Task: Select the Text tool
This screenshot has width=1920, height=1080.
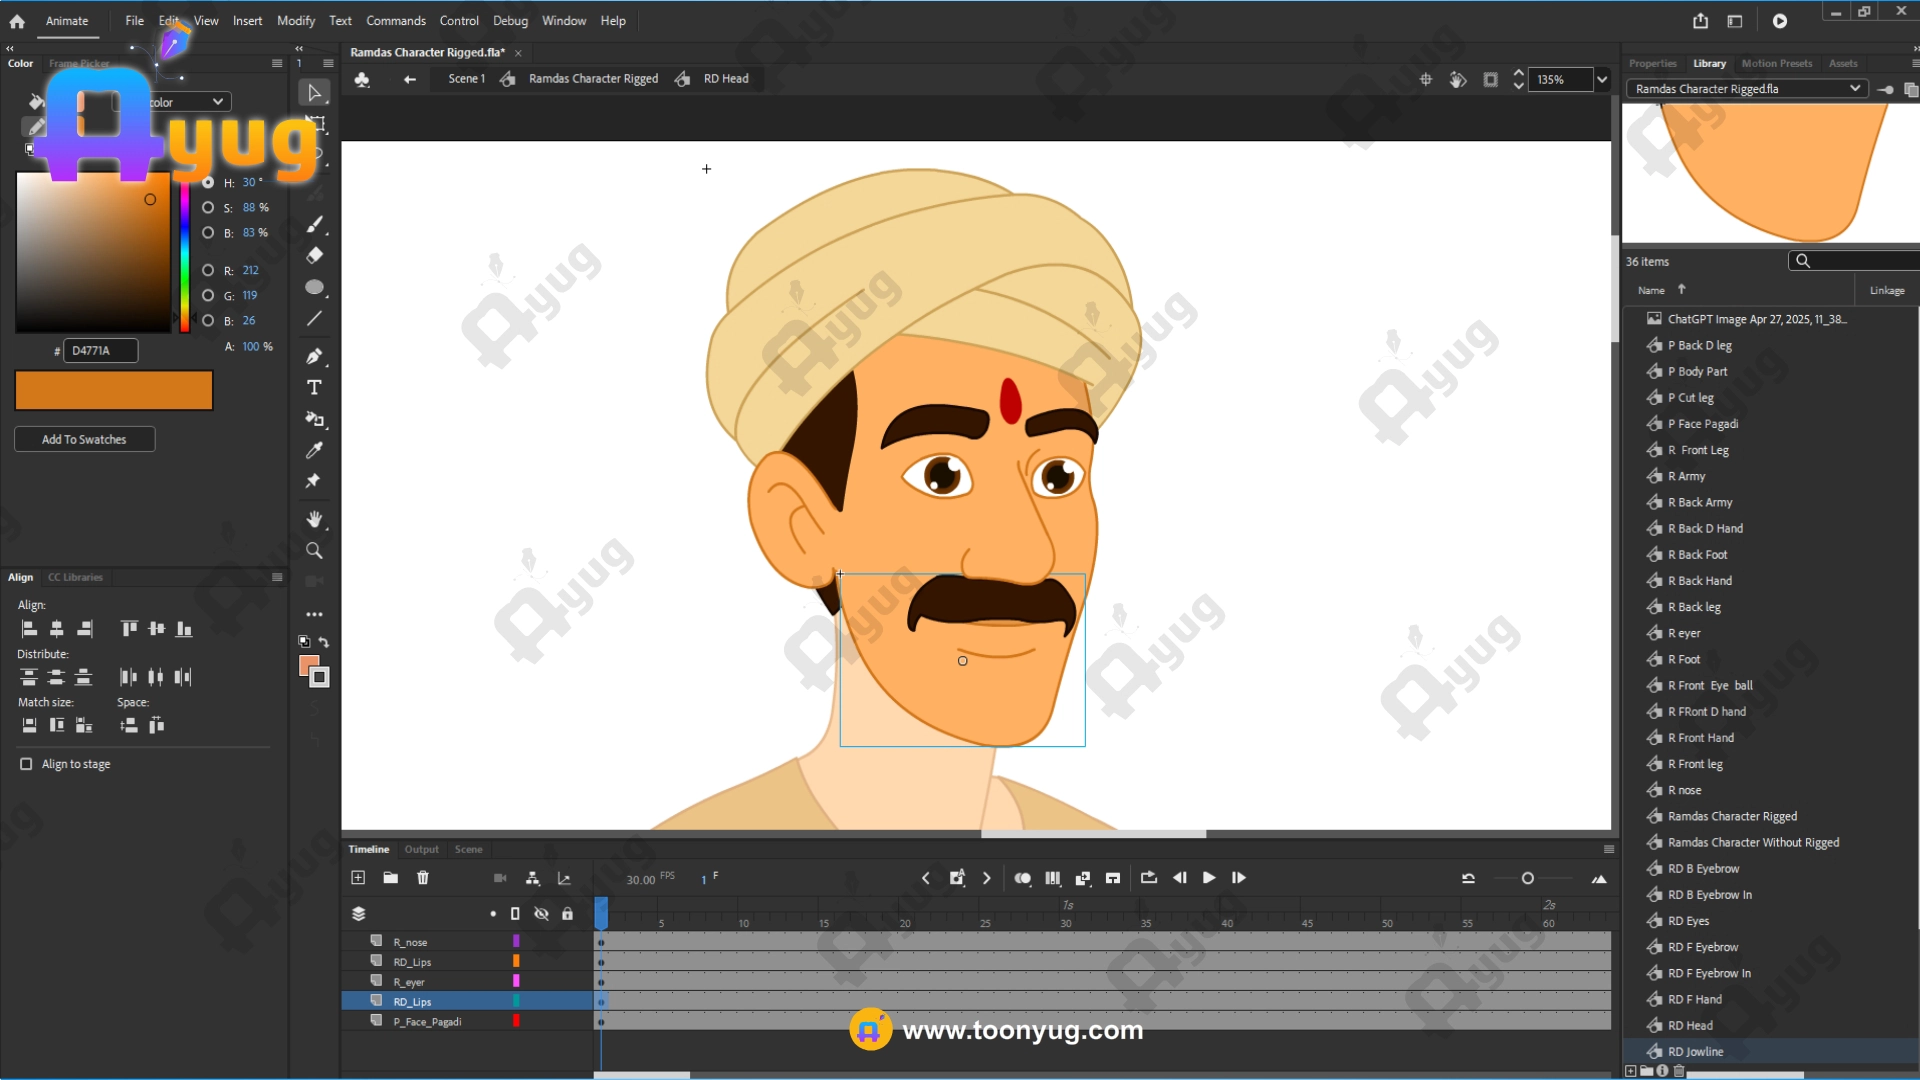Action: tap(314, 388)
